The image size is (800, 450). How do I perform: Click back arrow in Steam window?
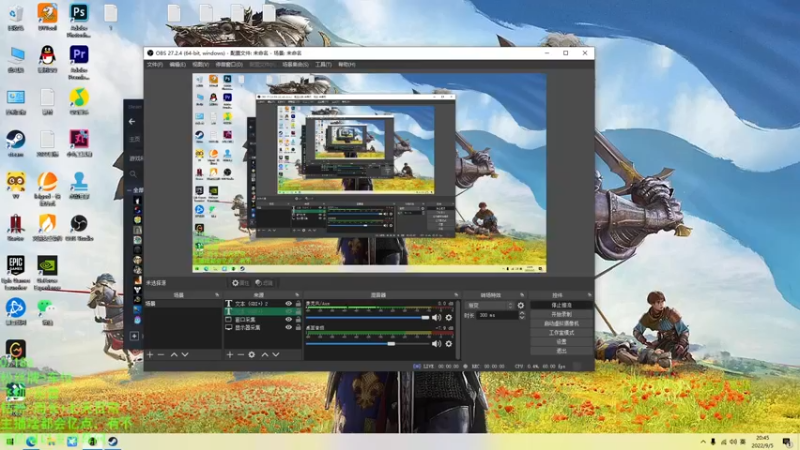click(x=132, y=121)
